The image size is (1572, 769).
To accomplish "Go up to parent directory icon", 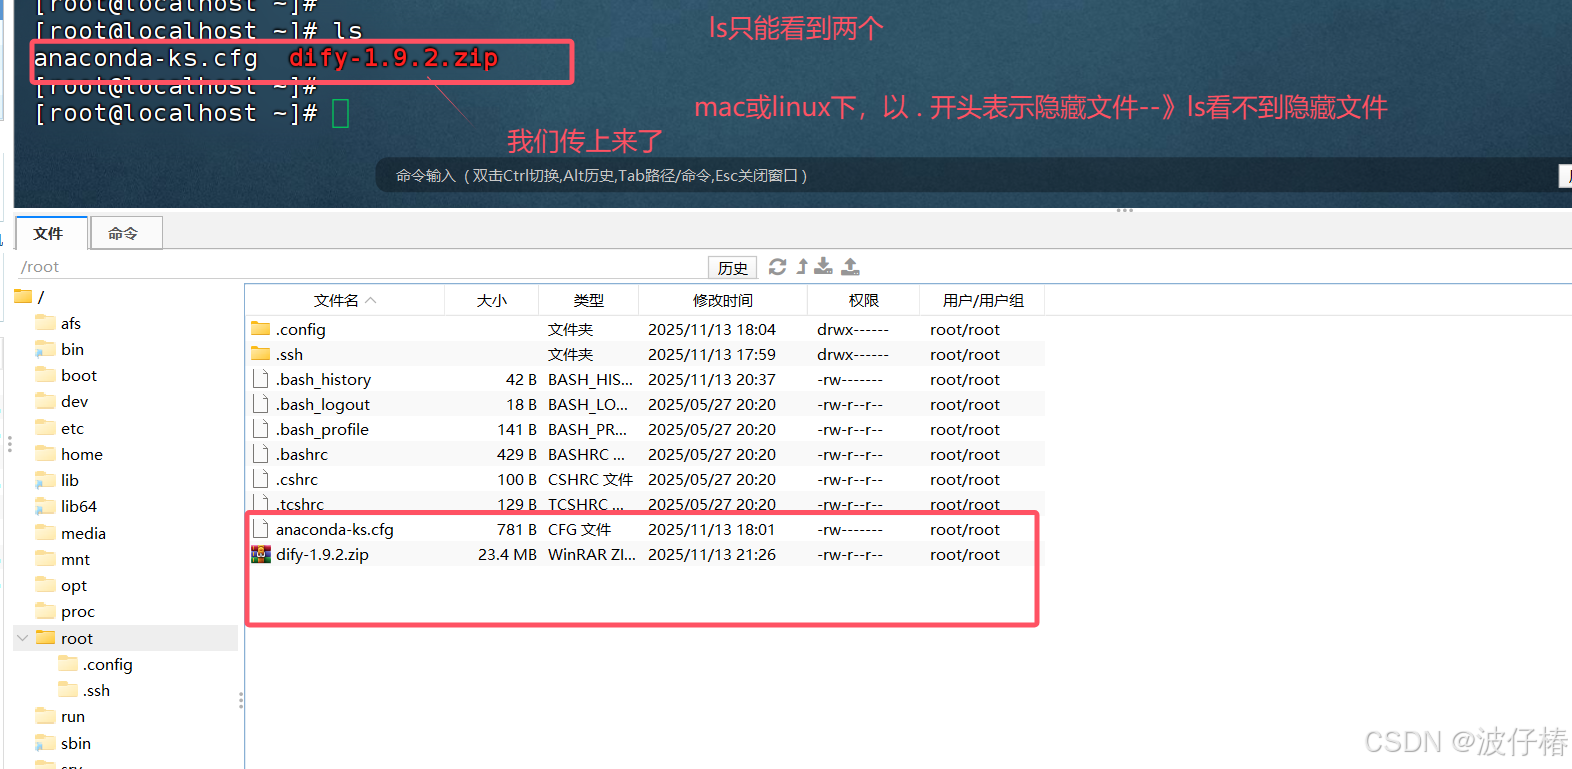I will [802, 267].
